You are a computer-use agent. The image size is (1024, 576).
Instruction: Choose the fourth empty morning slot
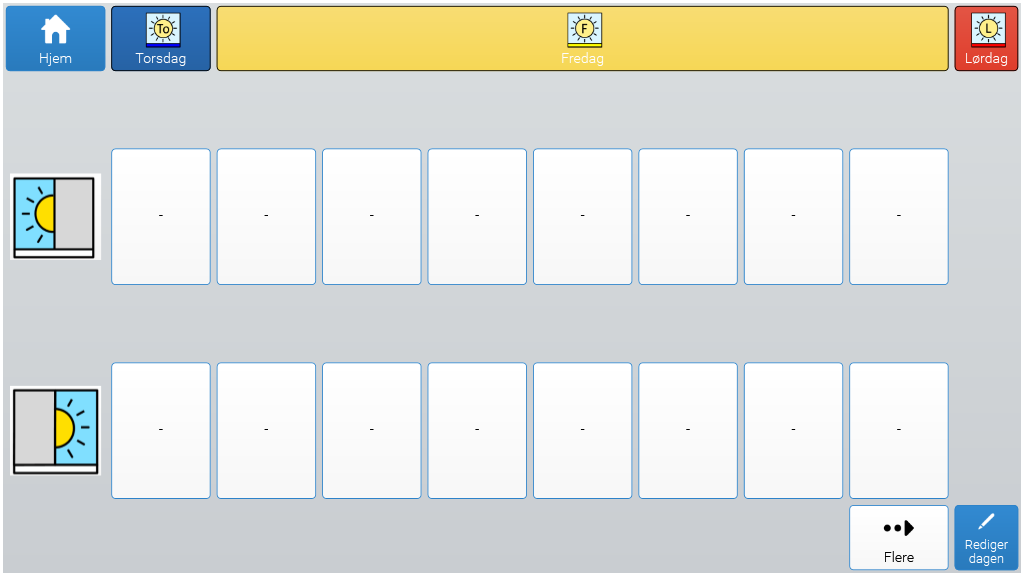(x=477, y=217)
